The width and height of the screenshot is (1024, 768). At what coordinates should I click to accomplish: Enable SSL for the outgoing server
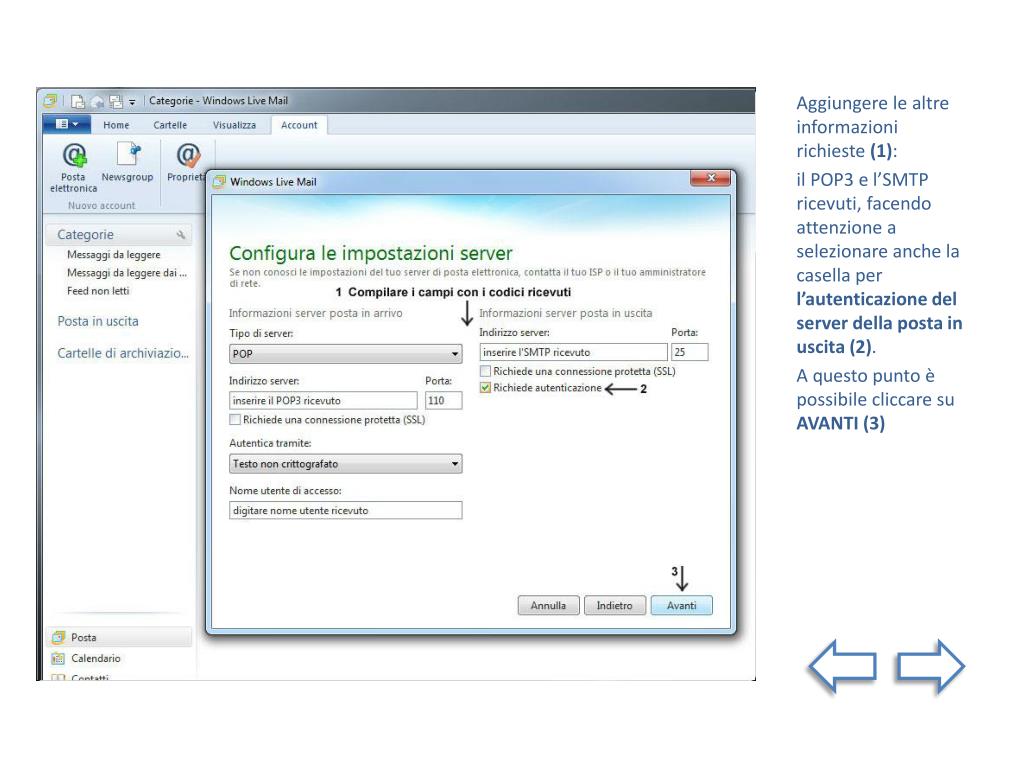pyautogui.click(x=485, y=371)
